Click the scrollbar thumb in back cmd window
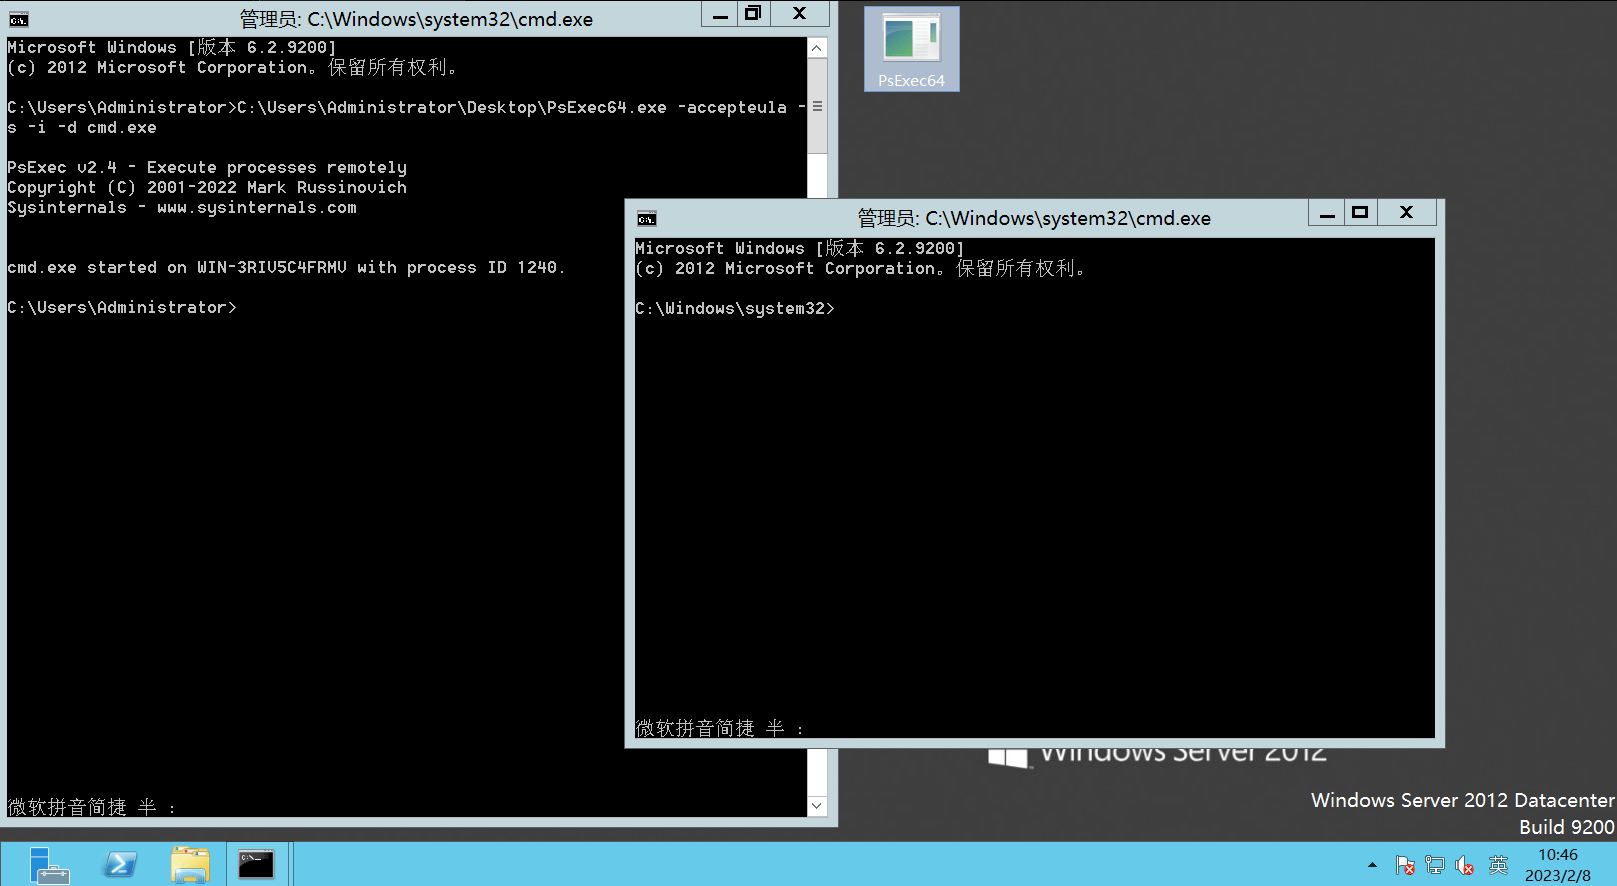The width and height of the screenshot is (1617, 886). tap(817, 106)
